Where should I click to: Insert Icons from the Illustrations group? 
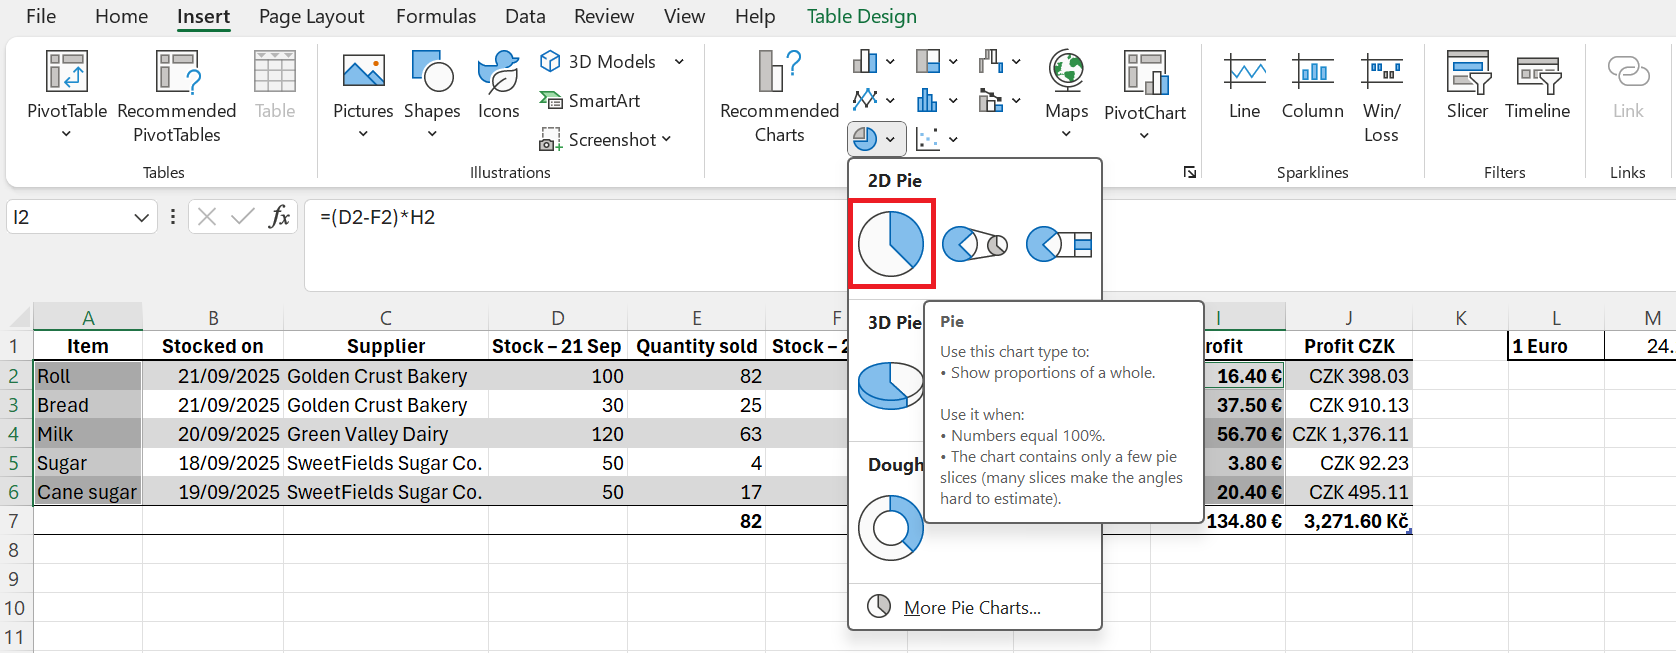498,86
